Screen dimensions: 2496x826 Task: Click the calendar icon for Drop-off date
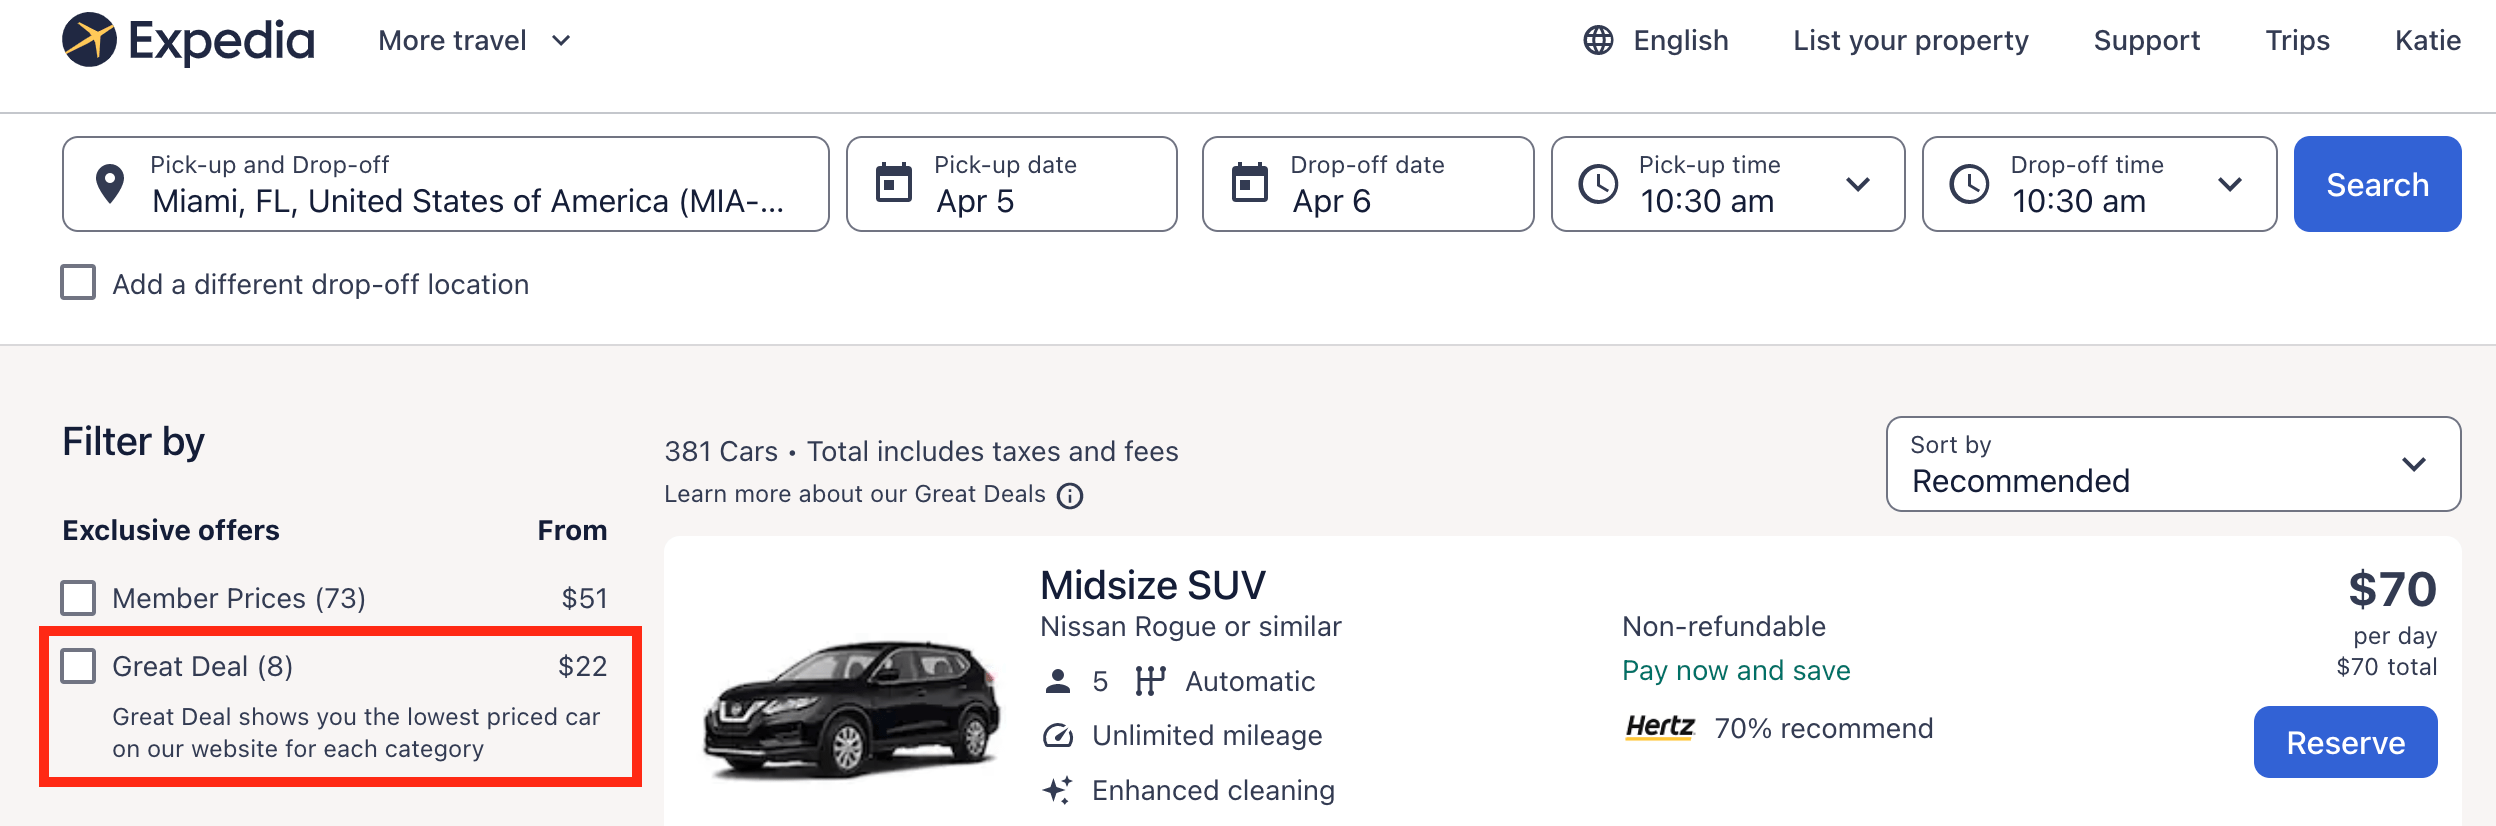click(1250, 183)
